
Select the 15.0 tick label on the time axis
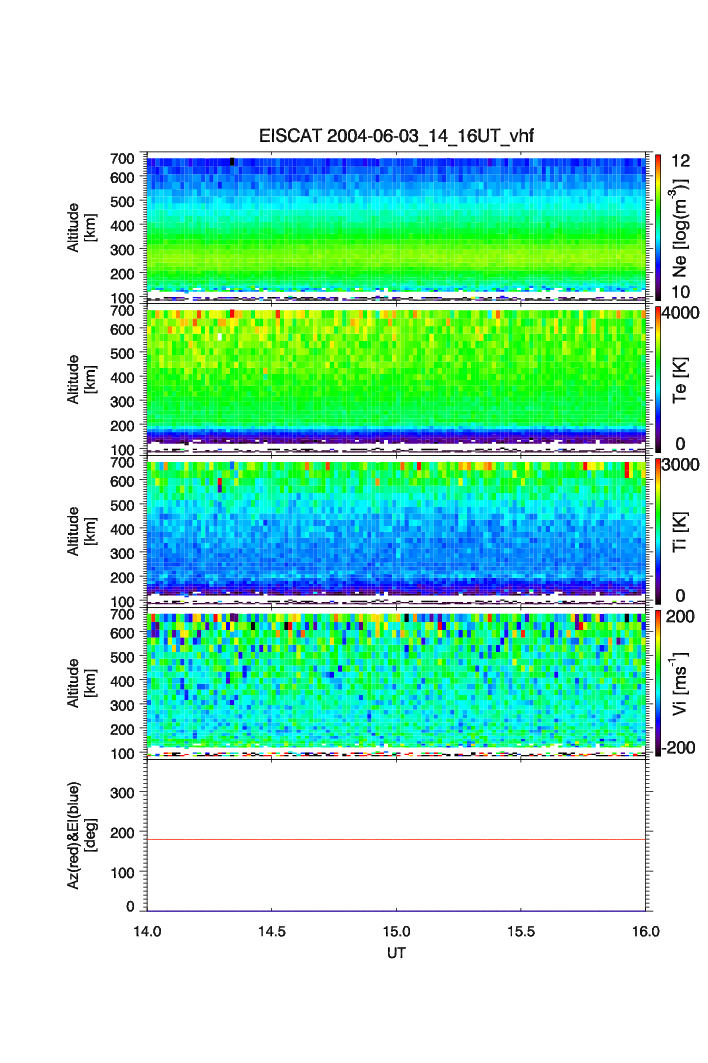pyautogui.click(x=397, y=931)
